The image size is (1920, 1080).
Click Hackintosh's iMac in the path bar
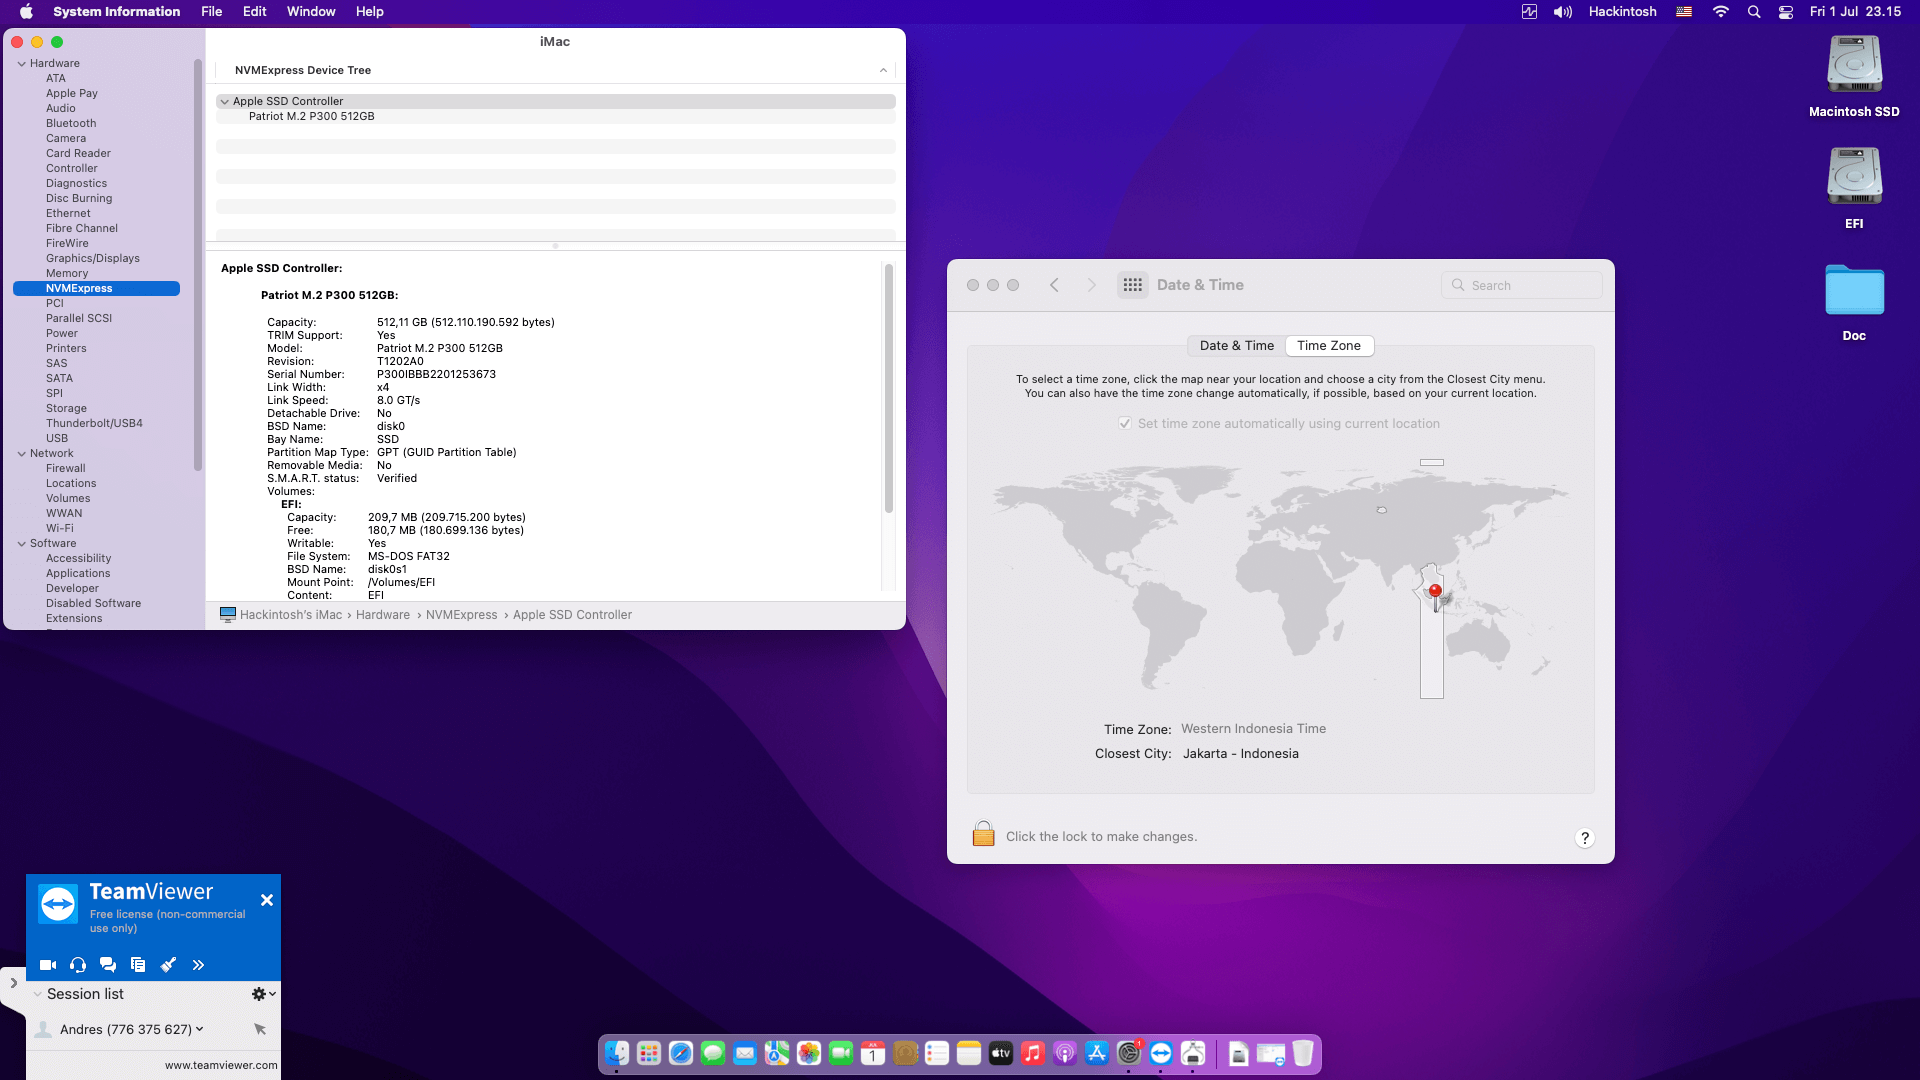[291, 615]
